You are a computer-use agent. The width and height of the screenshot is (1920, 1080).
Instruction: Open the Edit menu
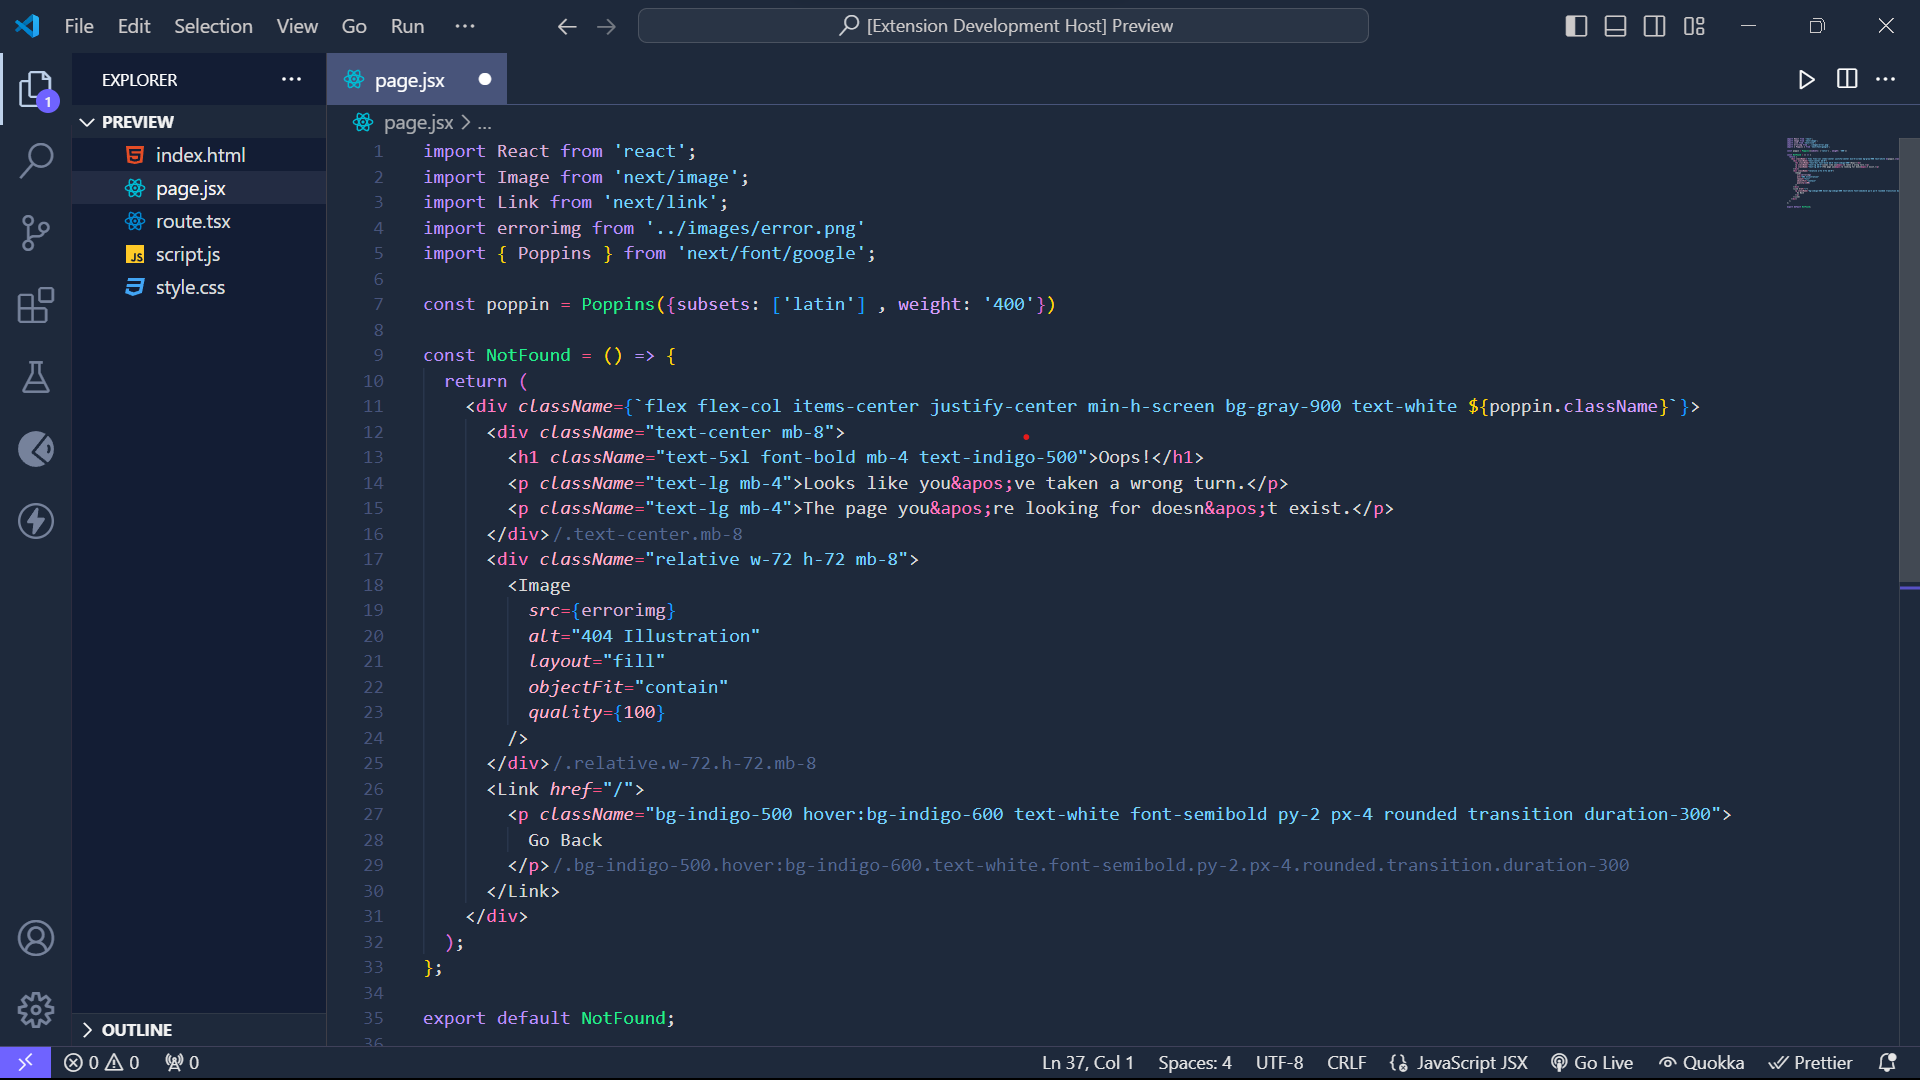(x=134, y=26)
